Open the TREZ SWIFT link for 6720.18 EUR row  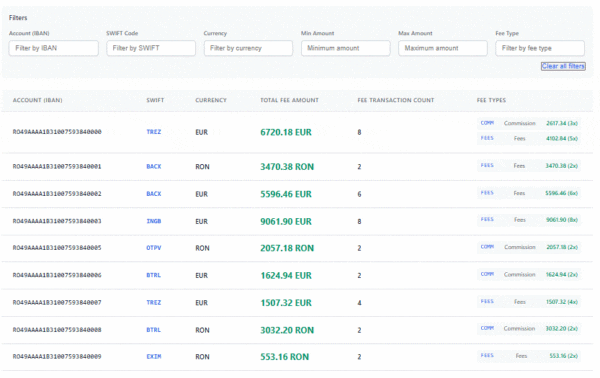click(x=153, y=132)
